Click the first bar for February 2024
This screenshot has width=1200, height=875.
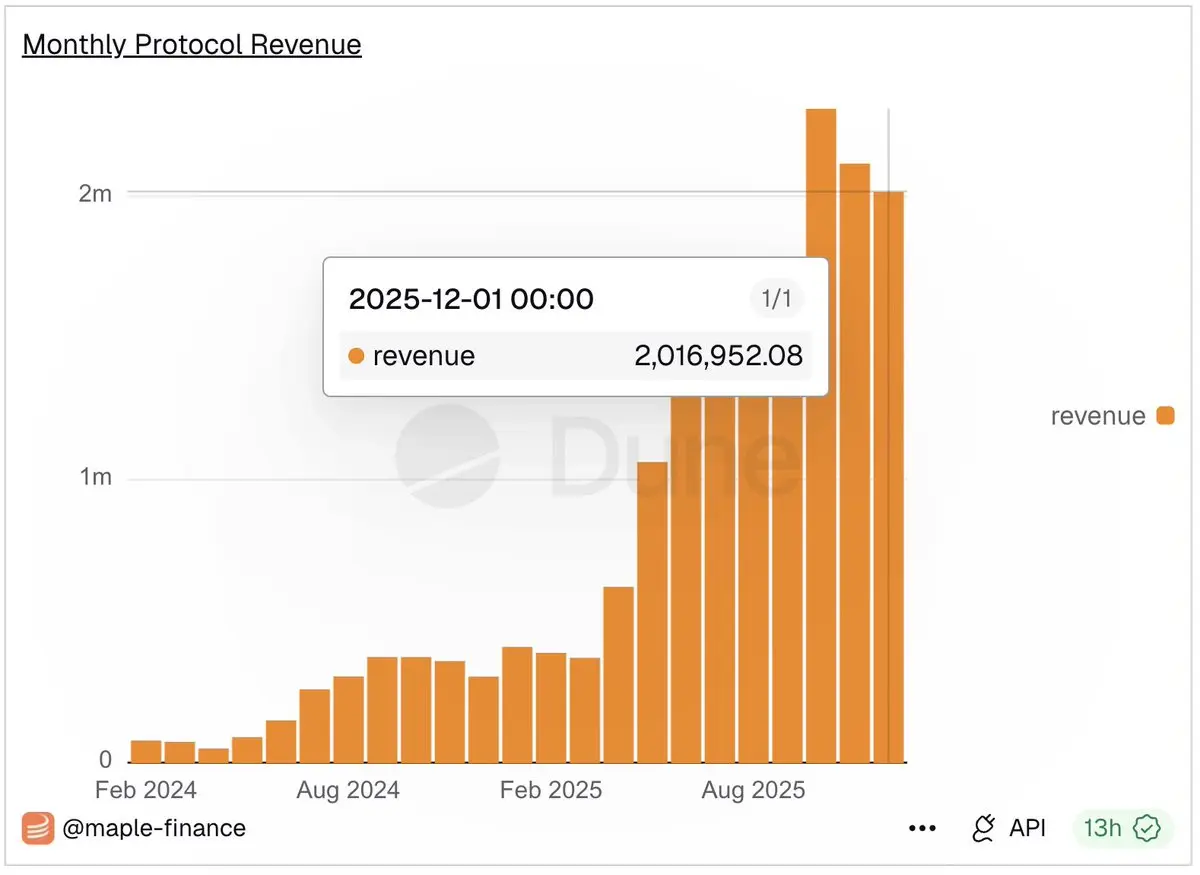pos(146,751)
